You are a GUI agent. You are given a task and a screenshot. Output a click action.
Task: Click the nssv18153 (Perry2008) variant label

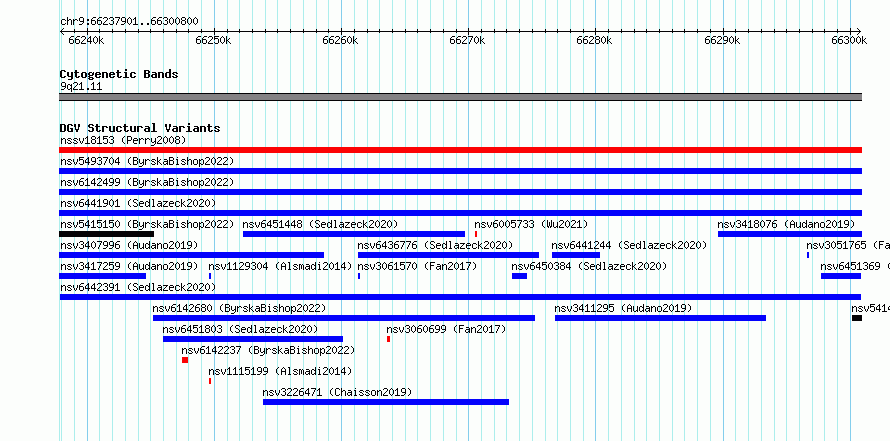pos(123,140)
